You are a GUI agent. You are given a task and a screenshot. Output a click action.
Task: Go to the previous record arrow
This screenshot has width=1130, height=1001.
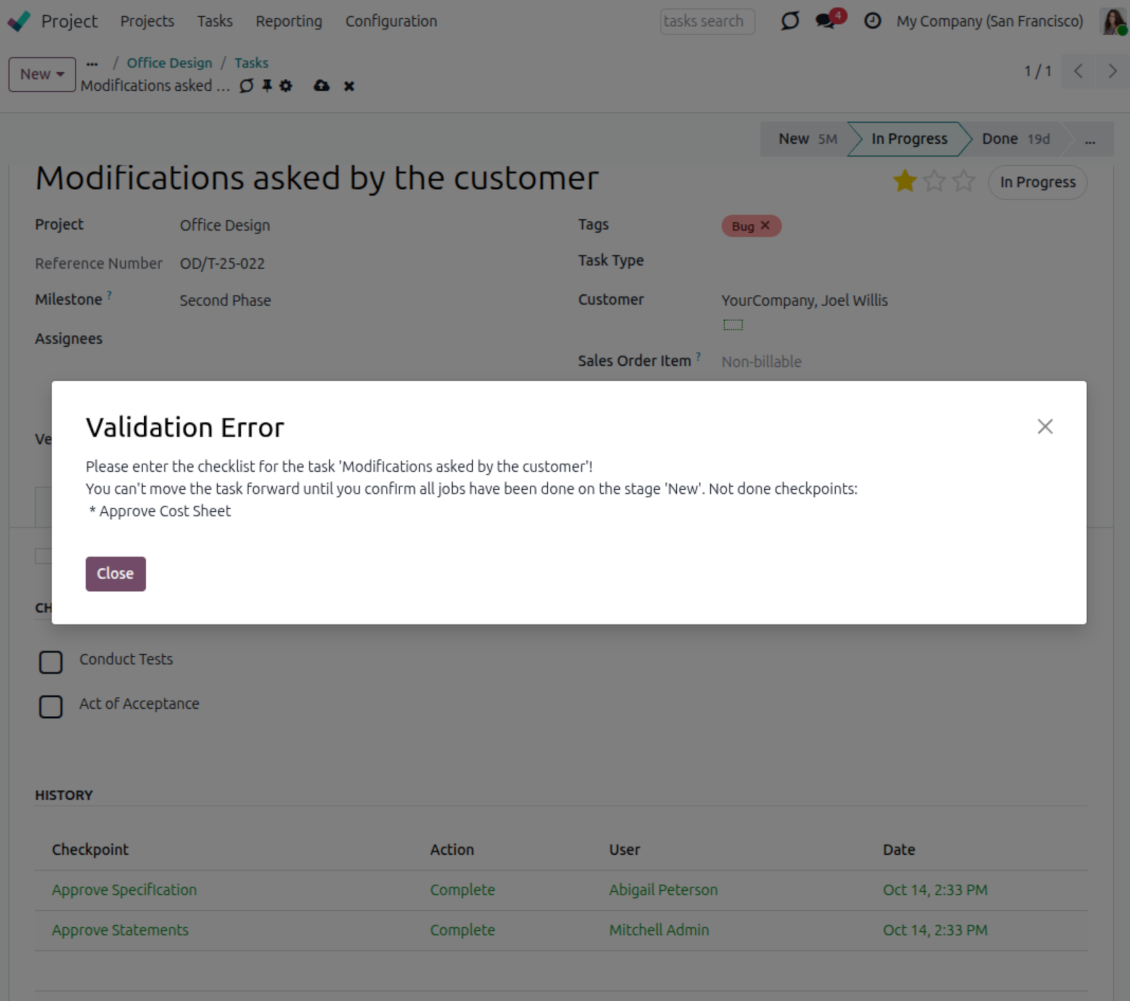[1078, 71]
